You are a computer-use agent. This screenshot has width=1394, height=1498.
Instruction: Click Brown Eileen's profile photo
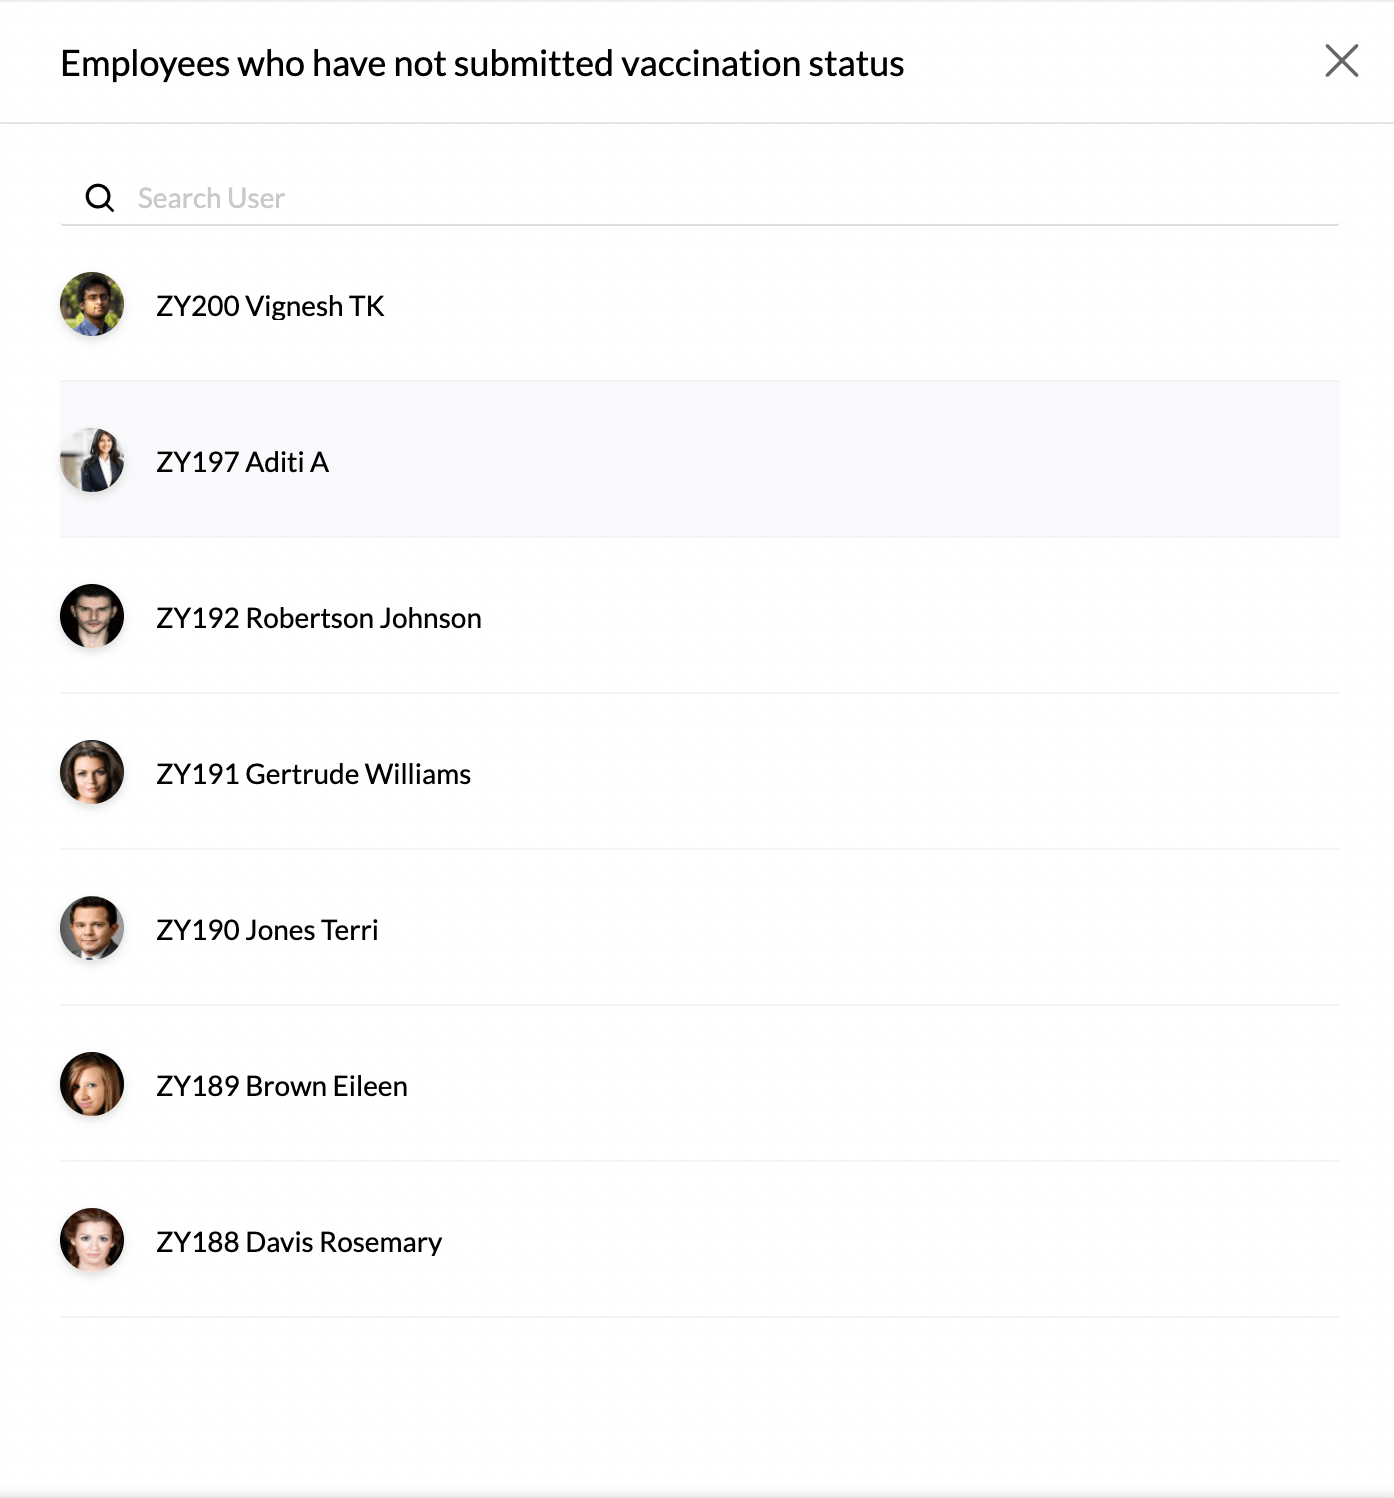[92, 1084]
